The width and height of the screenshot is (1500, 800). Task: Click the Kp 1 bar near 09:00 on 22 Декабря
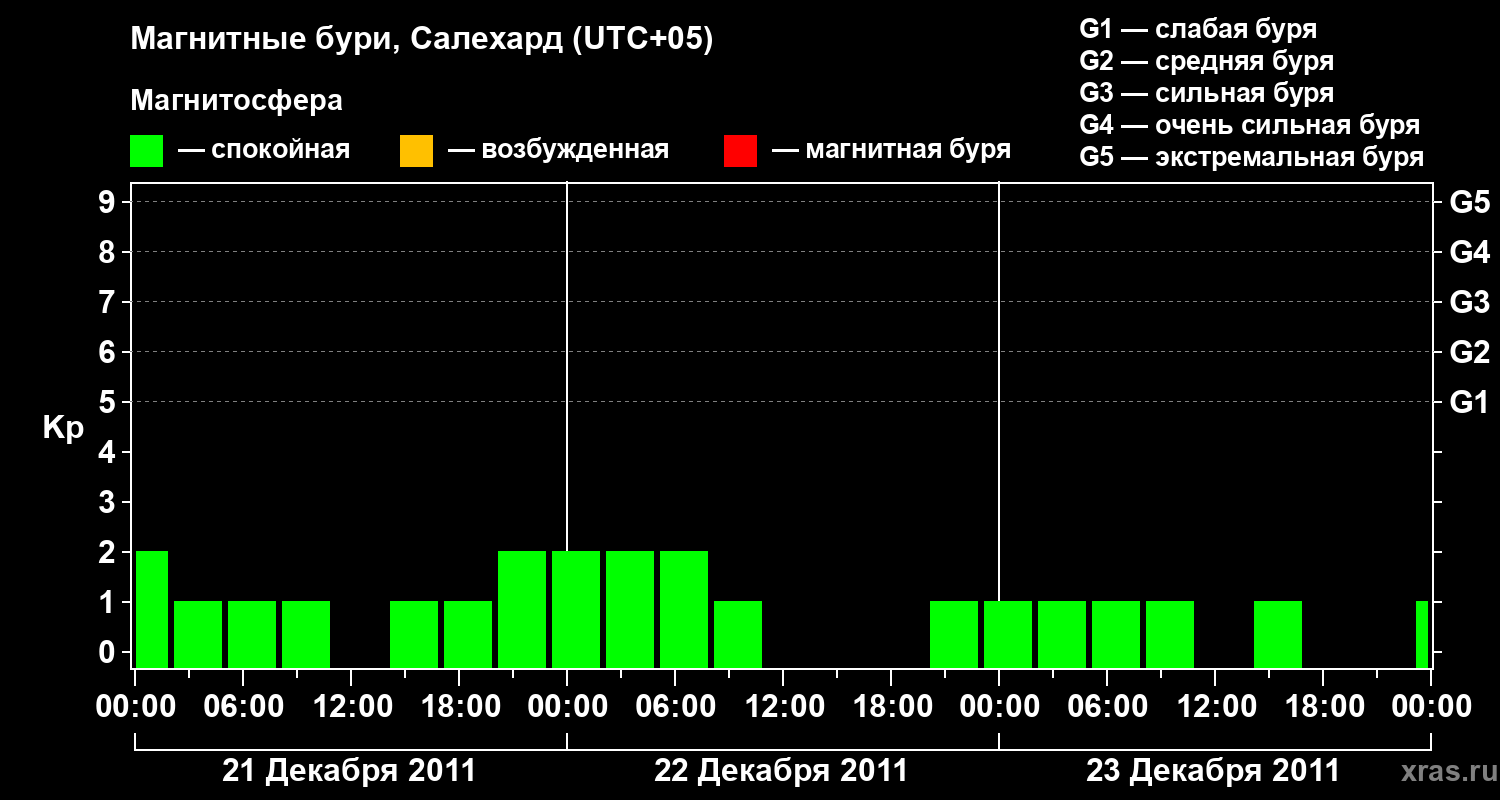(738, 634)
